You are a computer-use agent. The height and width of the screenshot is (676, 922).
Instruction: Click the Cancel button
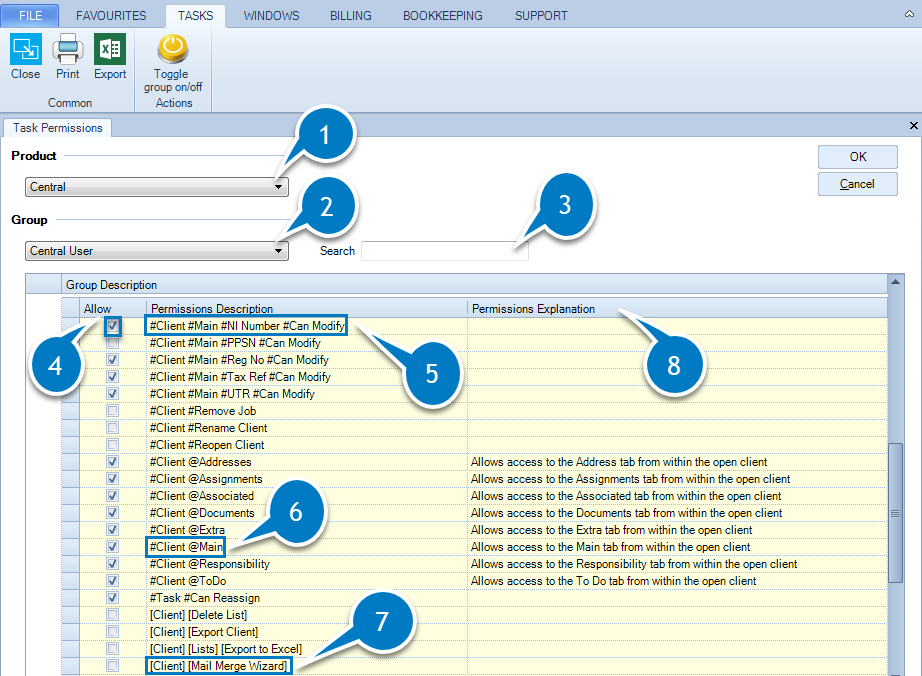(x=857, y=184)
